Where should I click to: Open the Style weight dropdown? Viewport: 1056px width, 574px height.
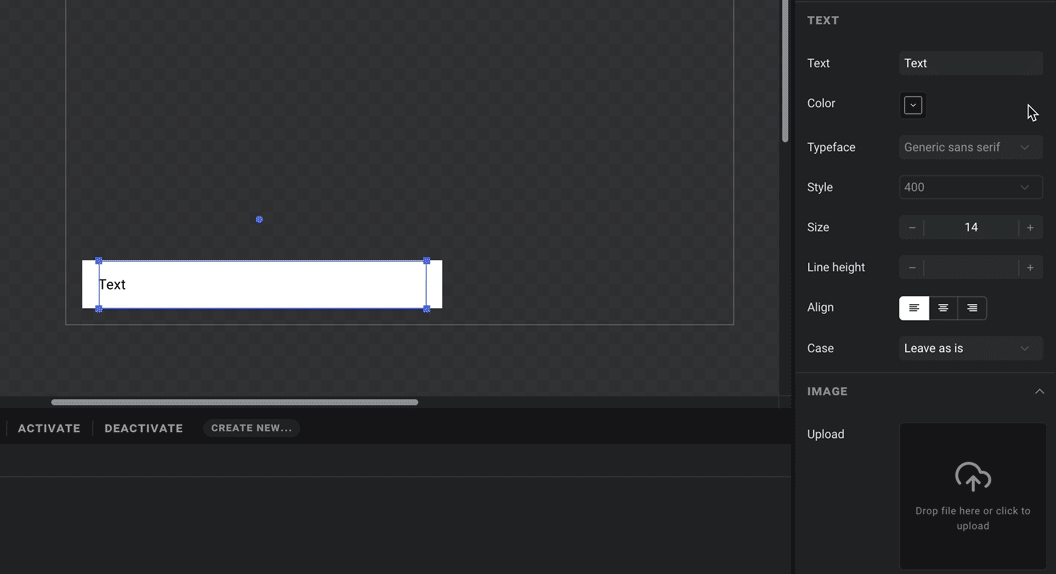(970, 187)
